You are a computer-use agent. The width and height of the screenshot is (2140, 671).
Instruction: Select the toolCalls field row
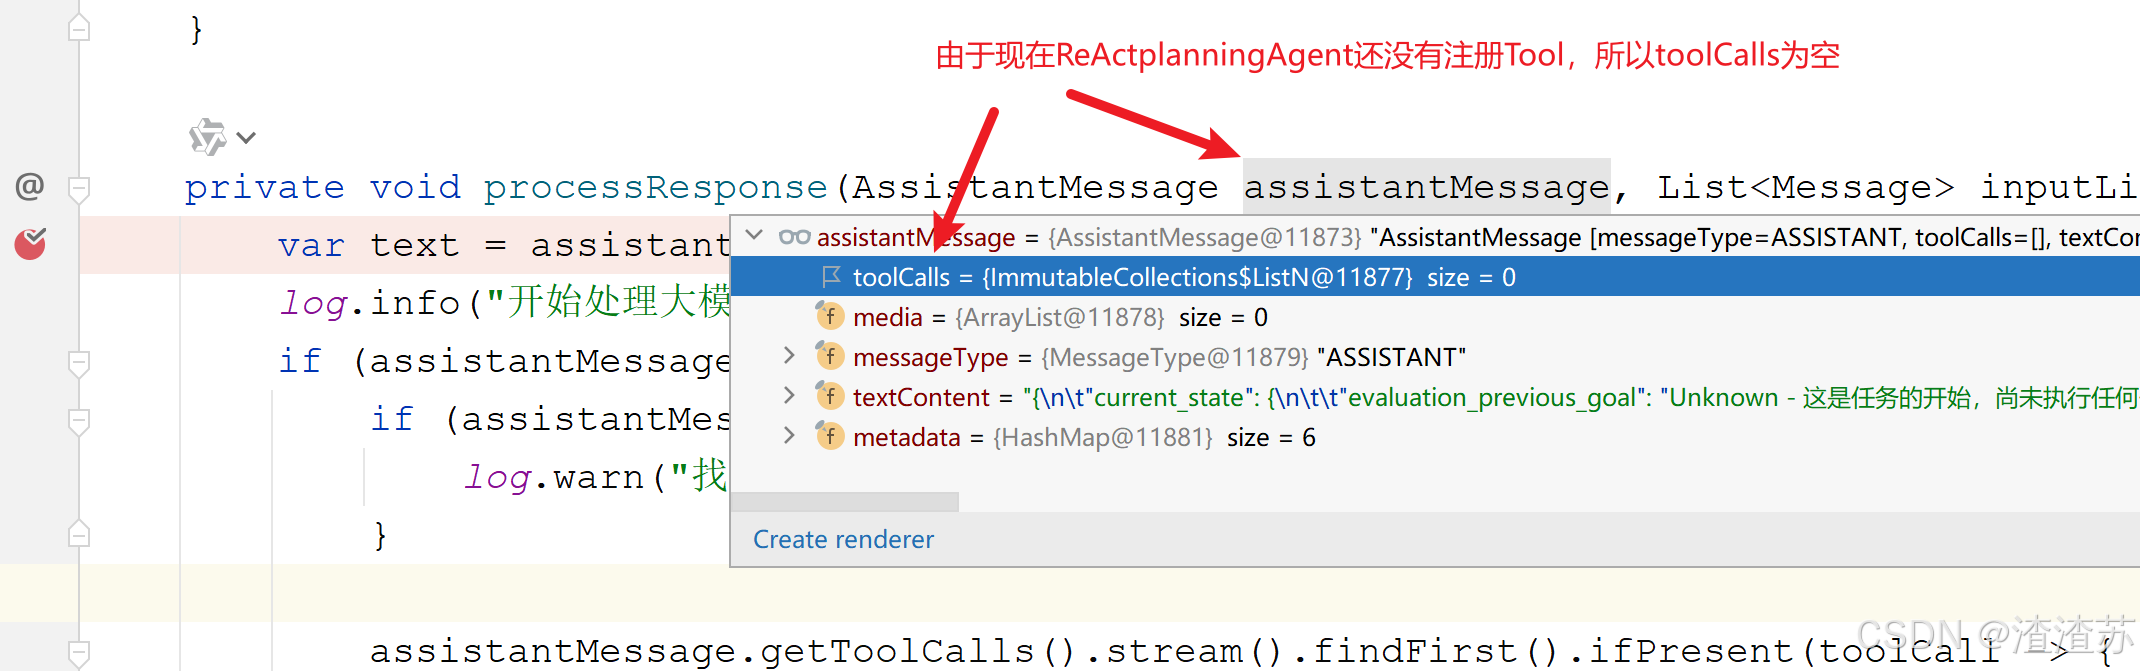[1435, 277]
